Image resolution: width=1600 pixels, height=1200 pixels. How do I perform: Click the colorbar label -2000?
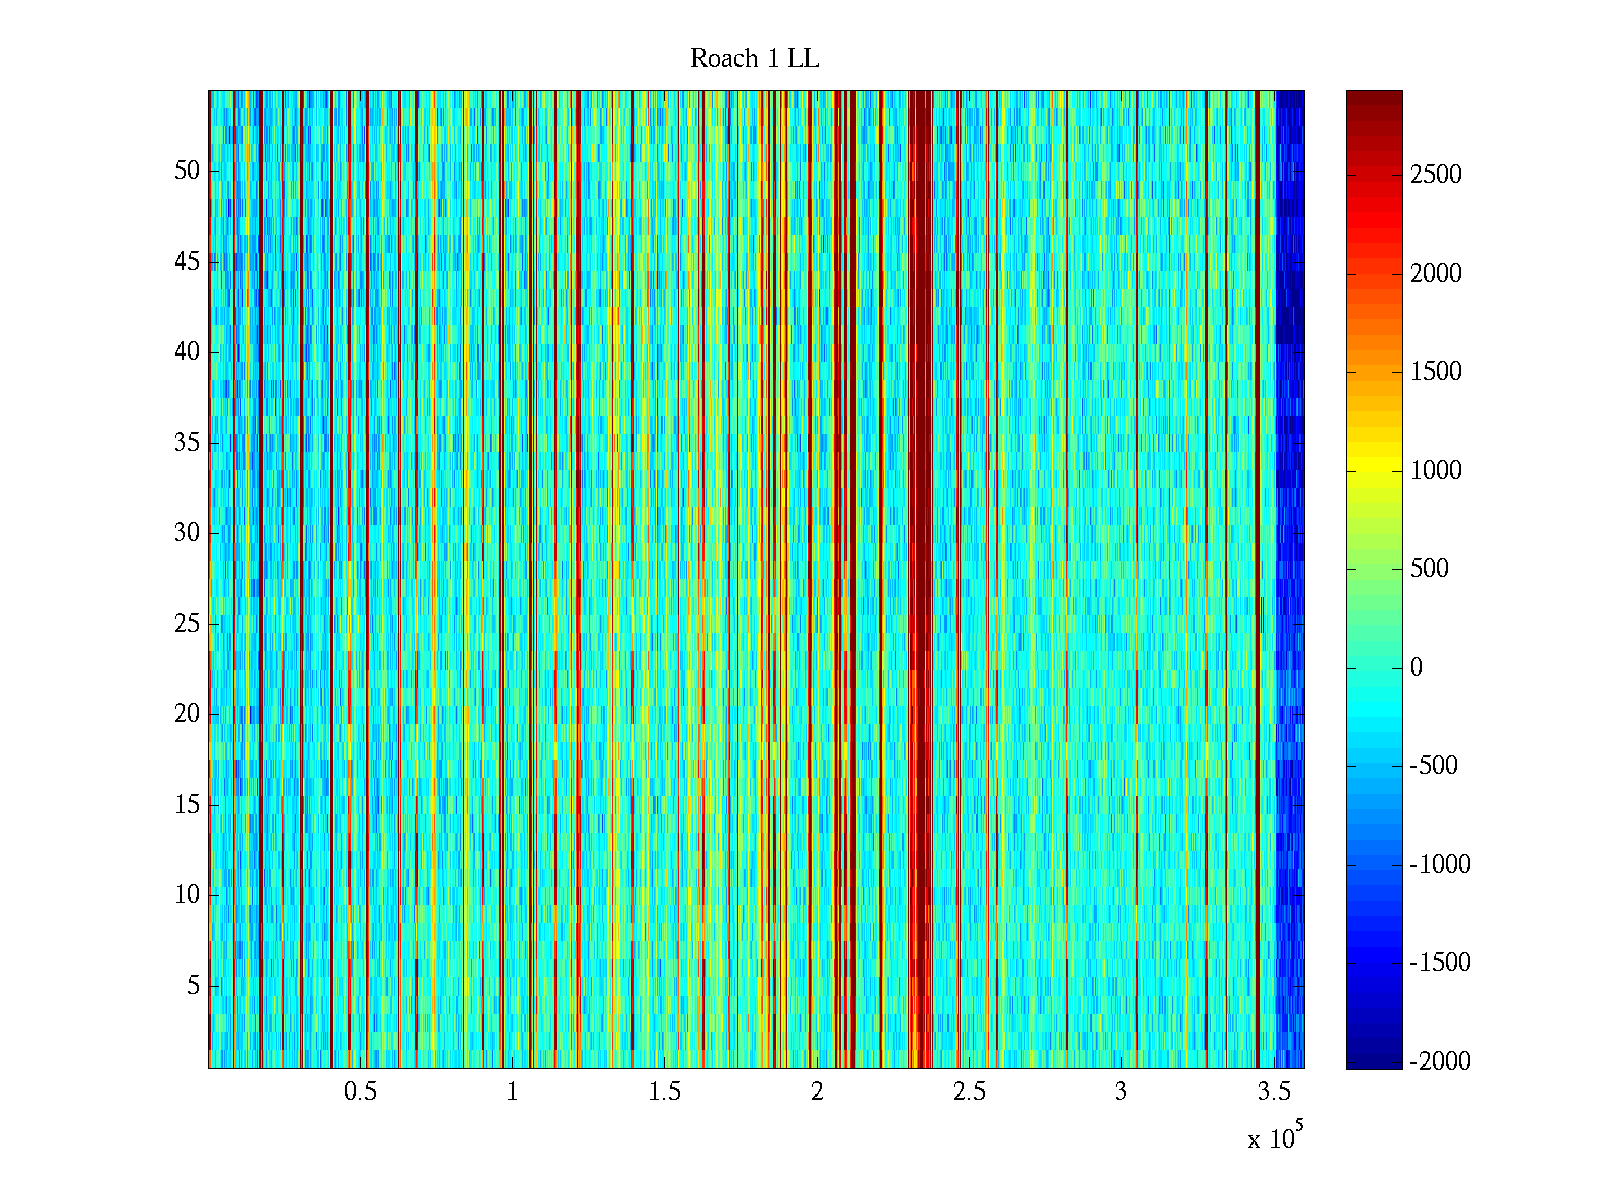coord(1439,1062)
